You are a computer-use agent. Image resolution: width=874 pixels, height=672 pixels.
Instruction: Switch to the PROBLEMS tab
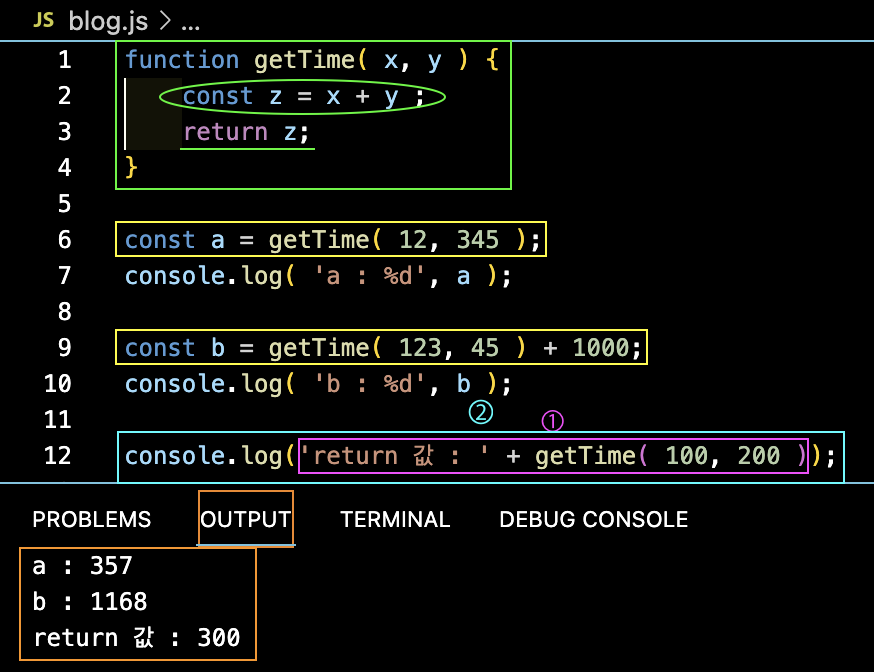click(91, 519)
